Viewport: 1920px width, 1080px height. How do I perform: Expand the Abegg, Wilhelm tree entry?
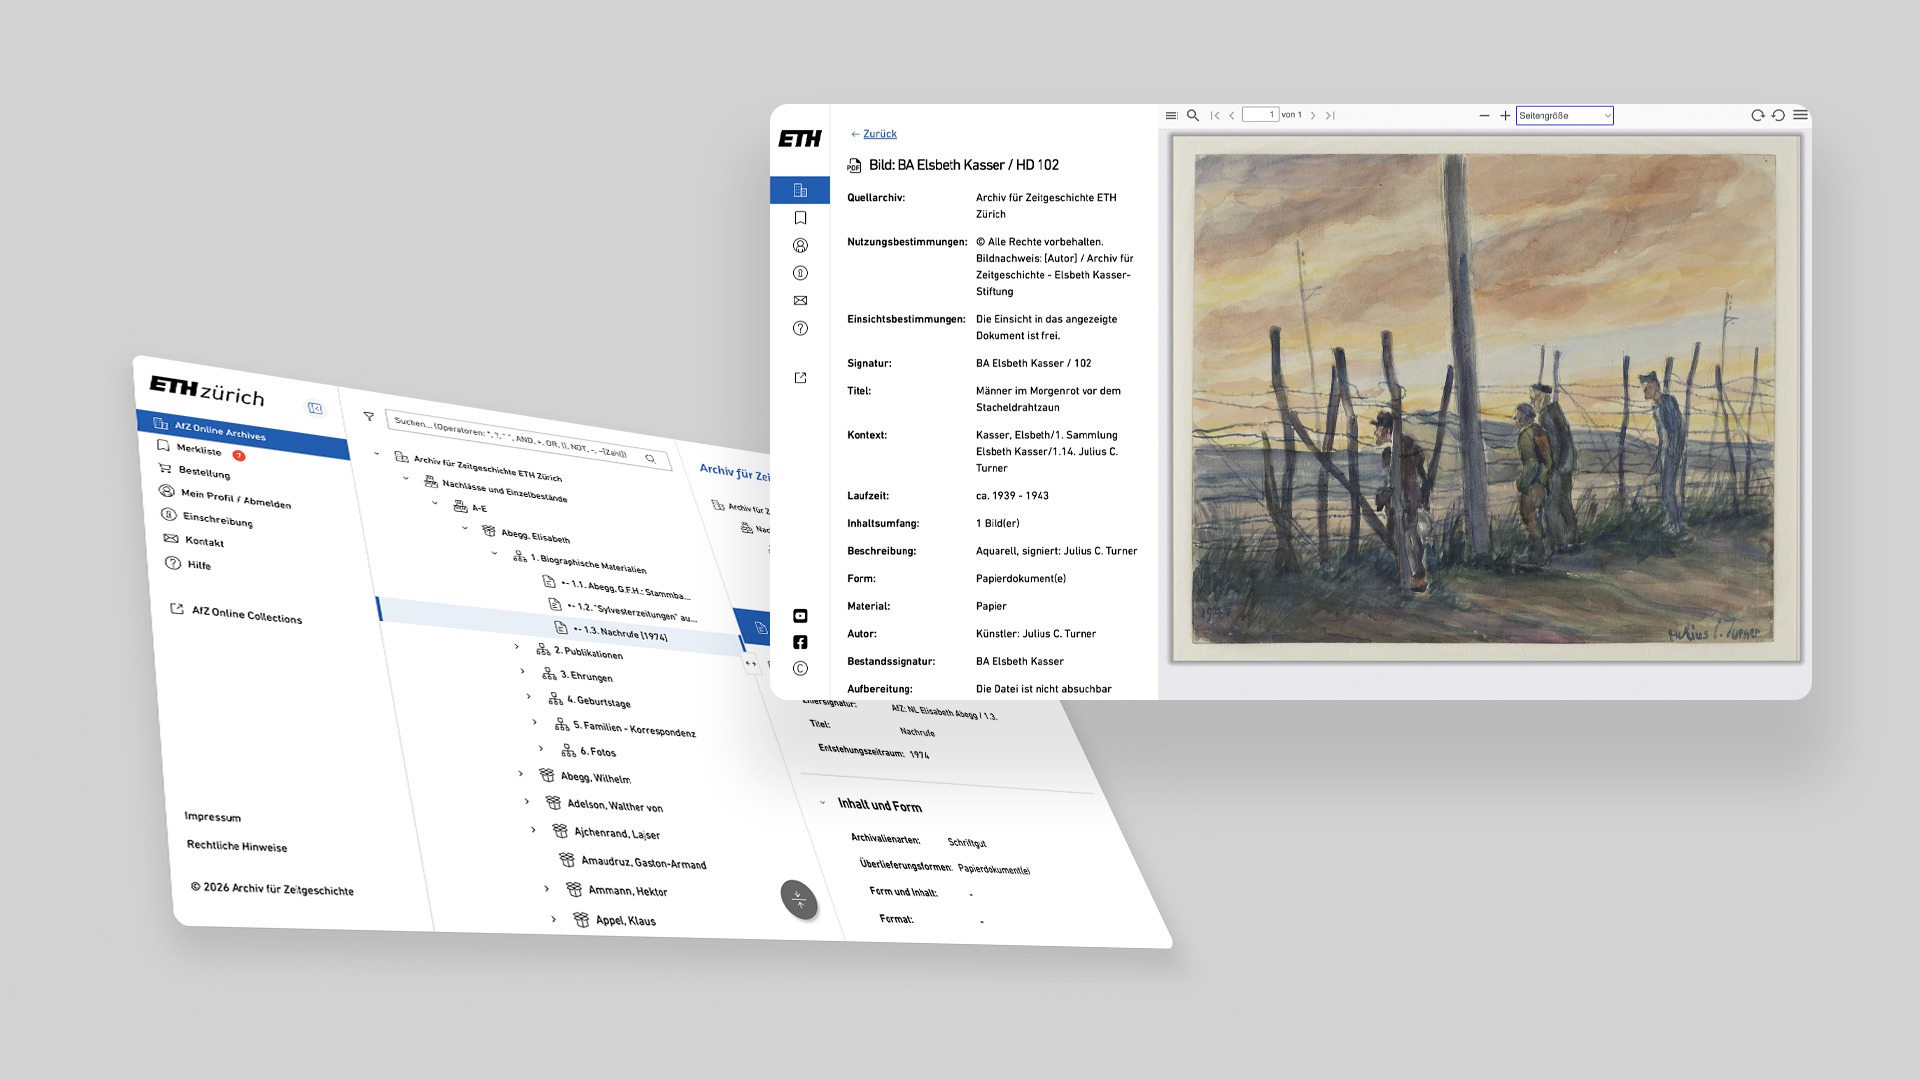(x=521, y=773)
